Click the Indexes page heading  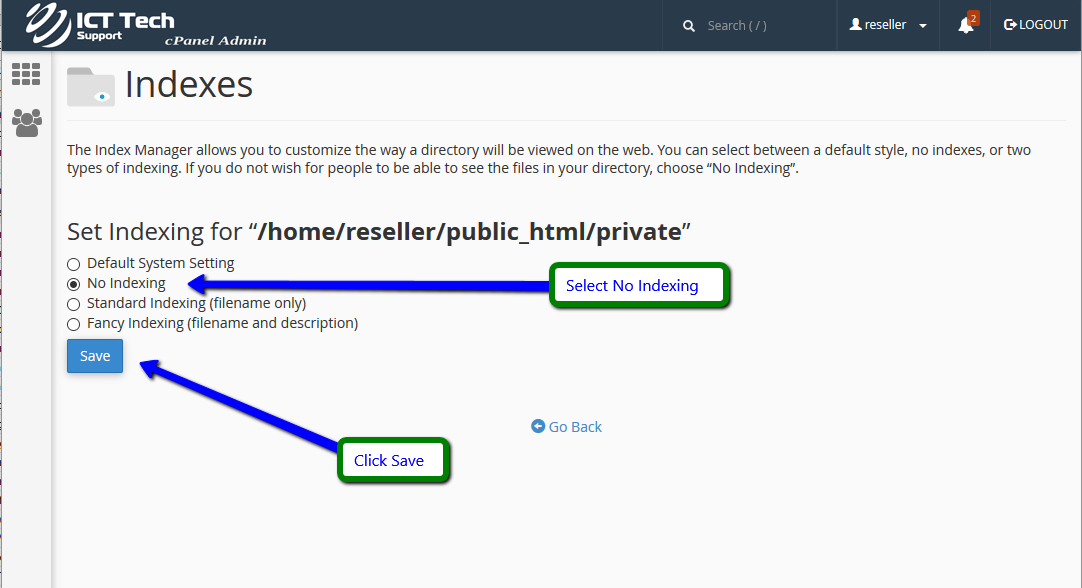point(189,85)
